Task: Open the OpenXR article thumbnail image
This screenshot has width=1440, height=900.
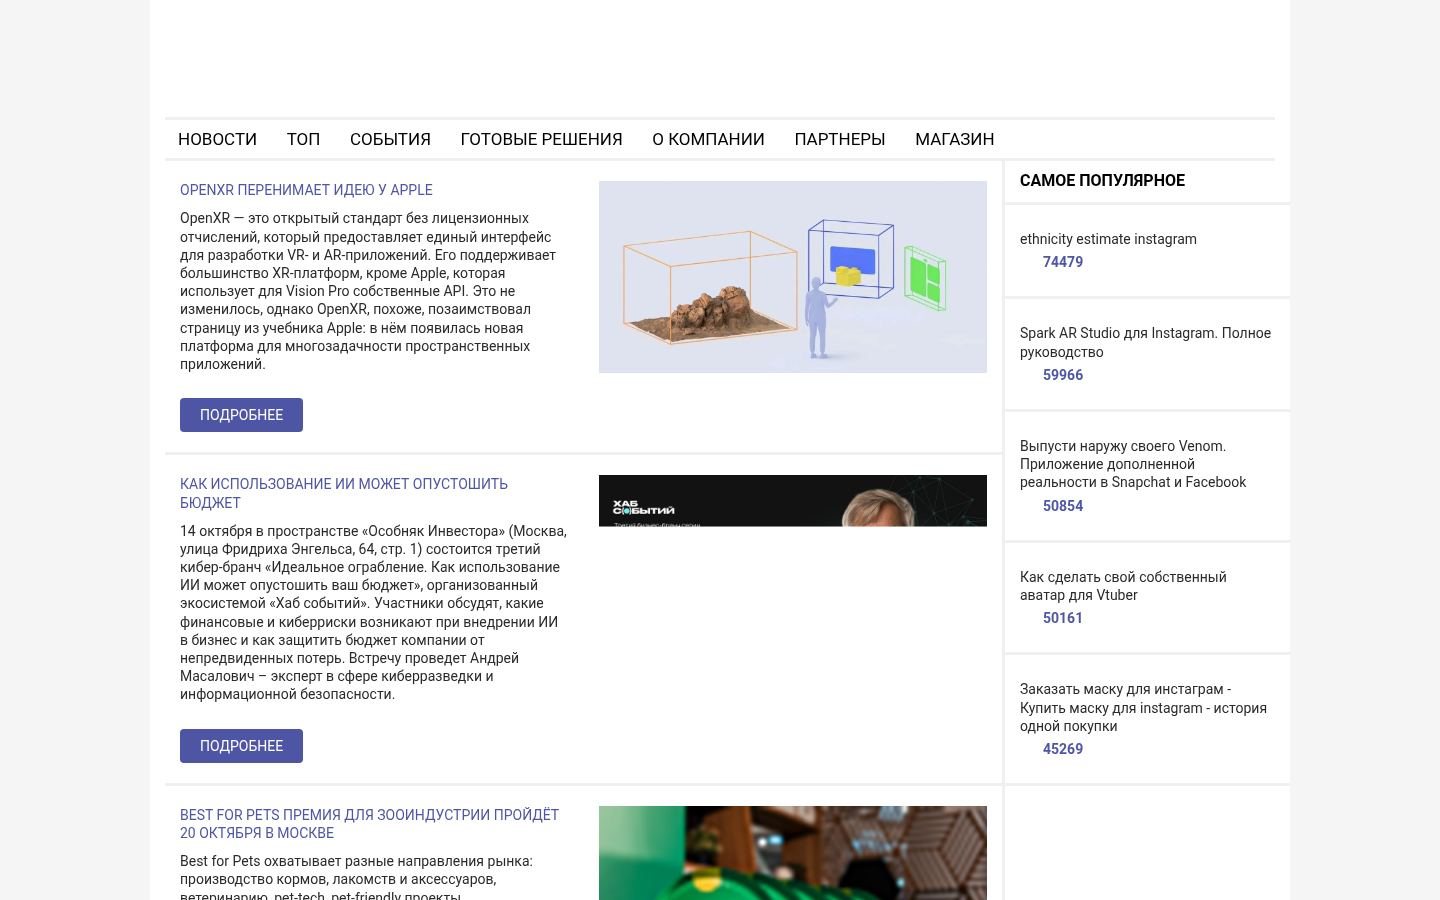Action: click(793, 277)
